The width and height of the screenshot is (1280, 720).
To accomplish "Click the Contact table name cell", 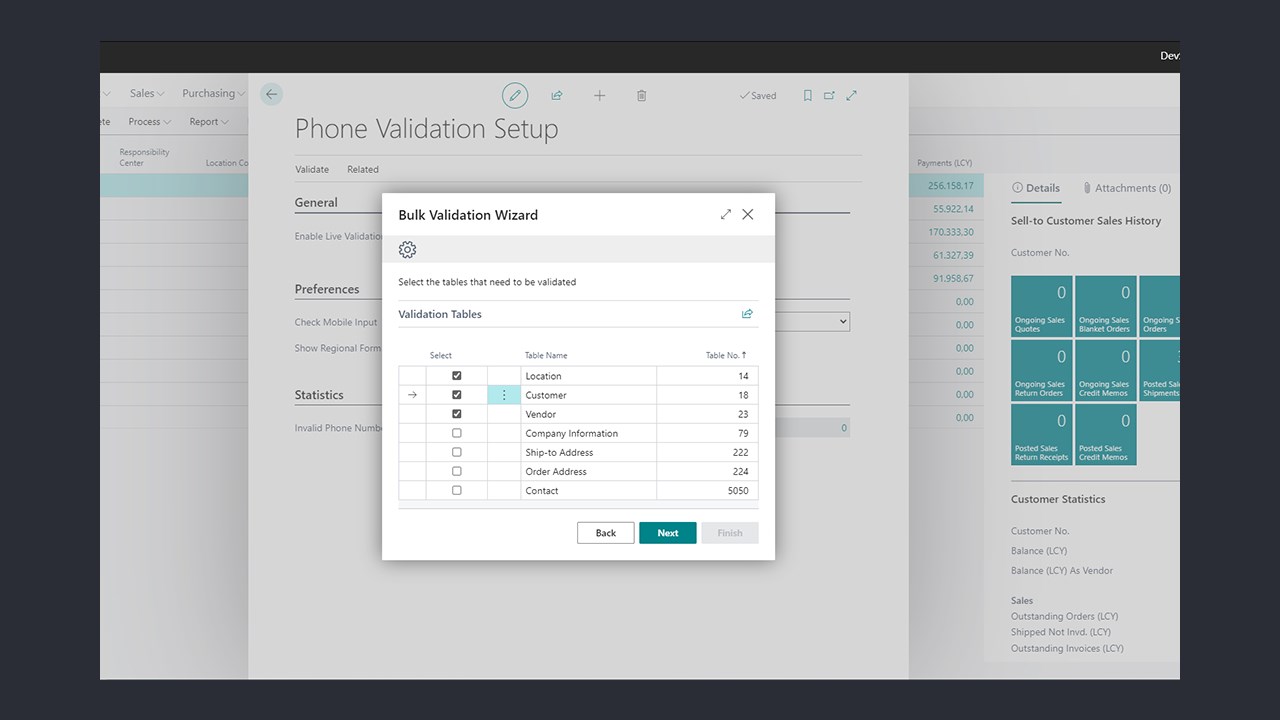I will coord(588,490).
